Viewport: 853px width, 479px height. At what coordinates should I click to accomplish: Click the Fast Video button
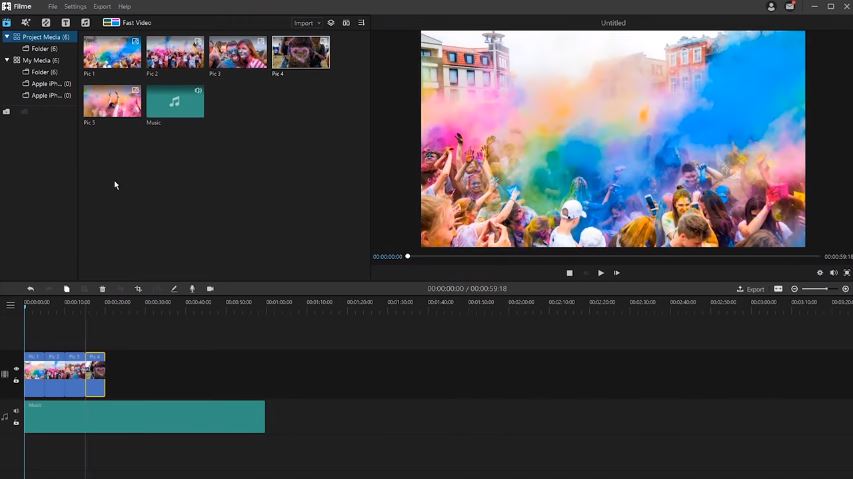pyautogui.click(x=128, y=22)
